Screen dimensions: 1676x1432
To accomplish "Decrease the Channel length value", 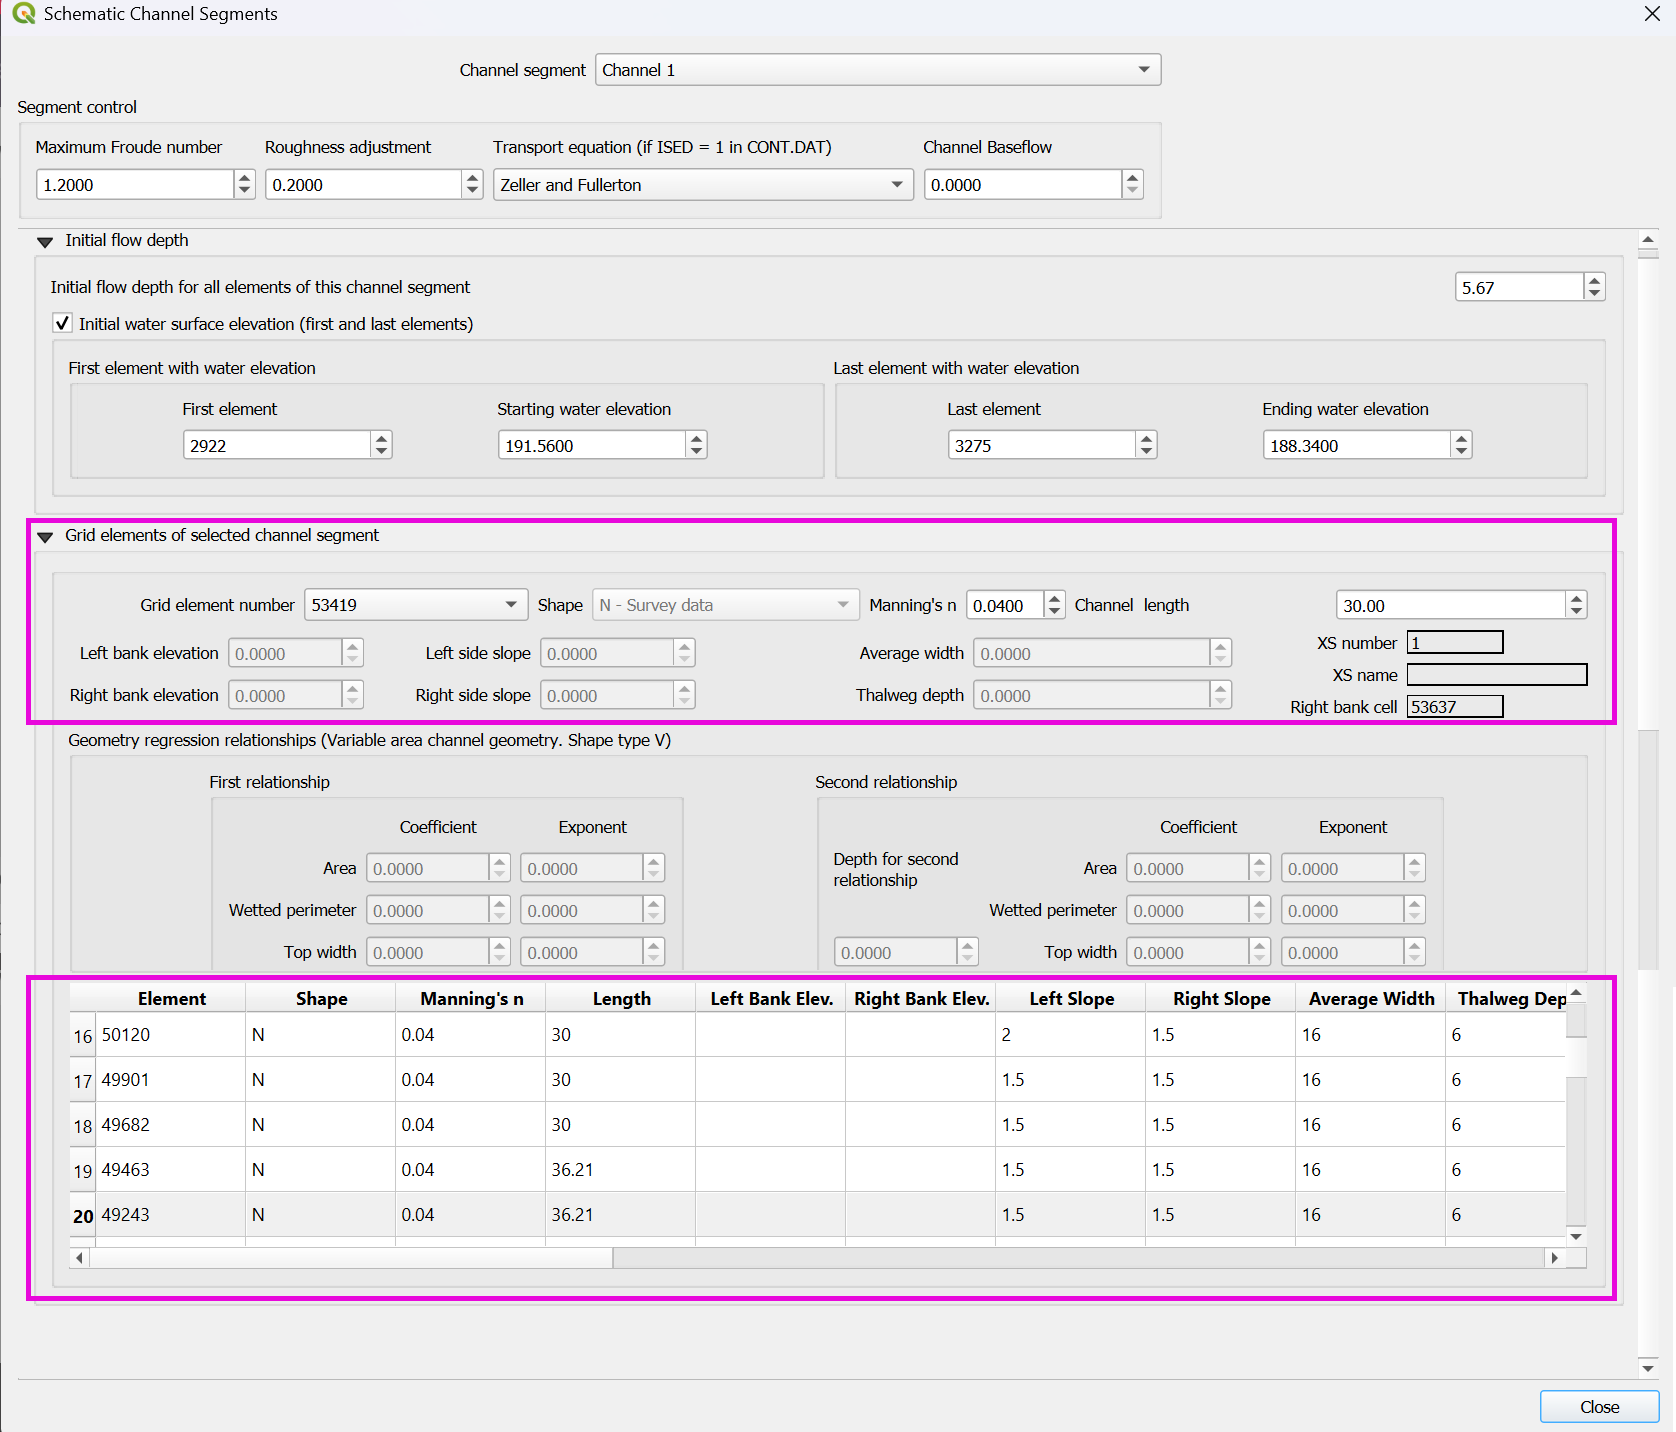I will pyautogui.click(x=1576, y=611).
